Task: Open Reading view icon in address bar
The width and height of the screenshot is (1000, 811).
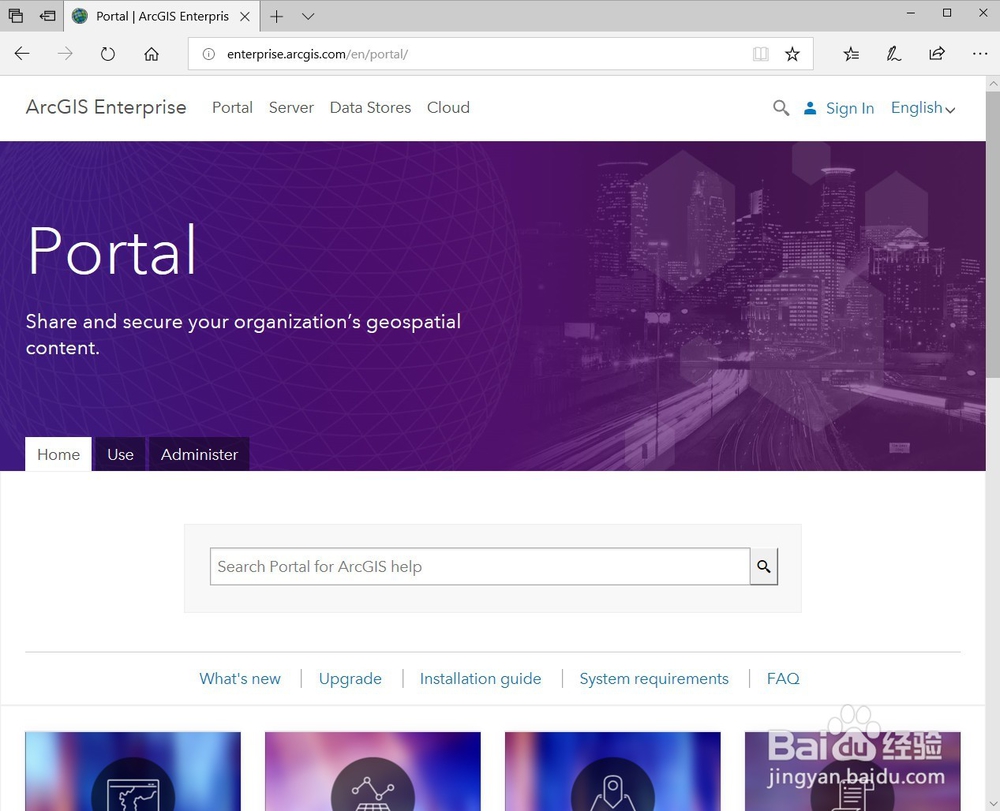Action: (x=760, y=54)
